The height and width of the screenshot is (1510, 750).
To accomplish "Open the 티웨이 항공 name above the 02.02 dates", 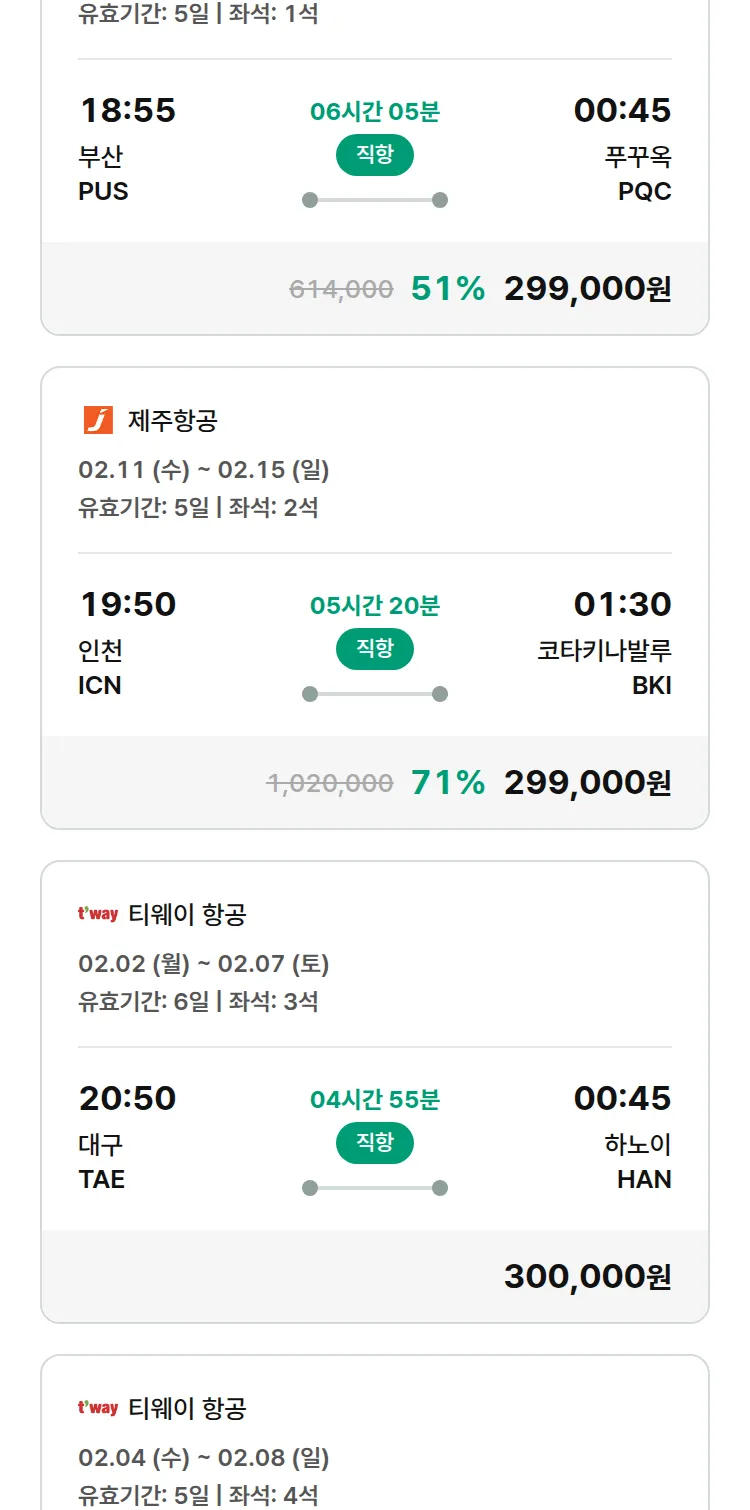I will tap(187, 914).
